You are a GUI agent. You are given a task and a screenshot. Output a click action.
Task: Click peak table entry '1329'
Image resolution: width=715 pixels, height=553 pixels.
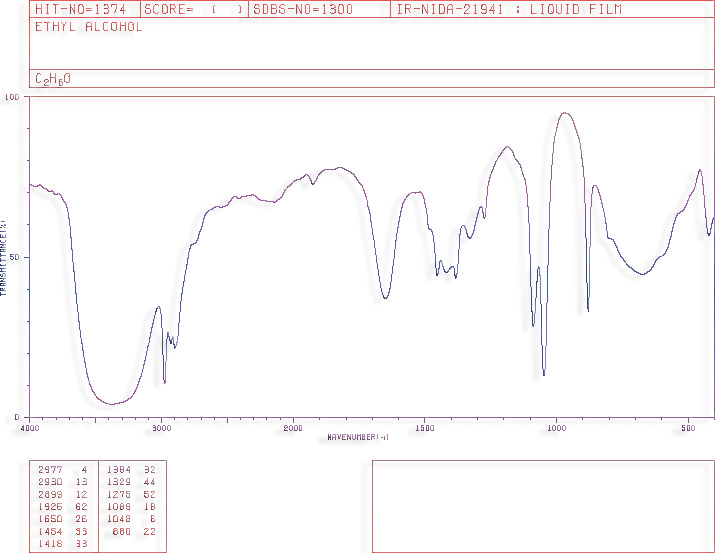click(119, 482)
